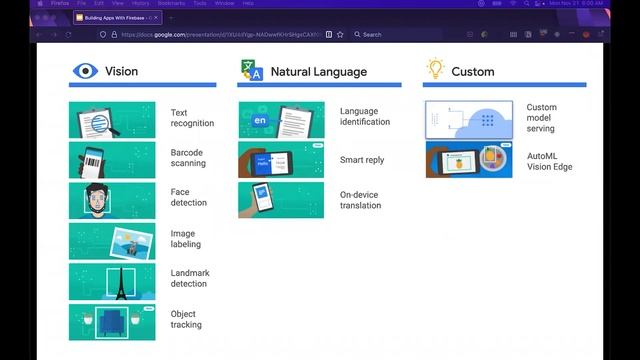The height and width of the screenshot is (360, 640).
Task: Open the Edit menu
Action: pyautogui.click(x=99, y=3)
